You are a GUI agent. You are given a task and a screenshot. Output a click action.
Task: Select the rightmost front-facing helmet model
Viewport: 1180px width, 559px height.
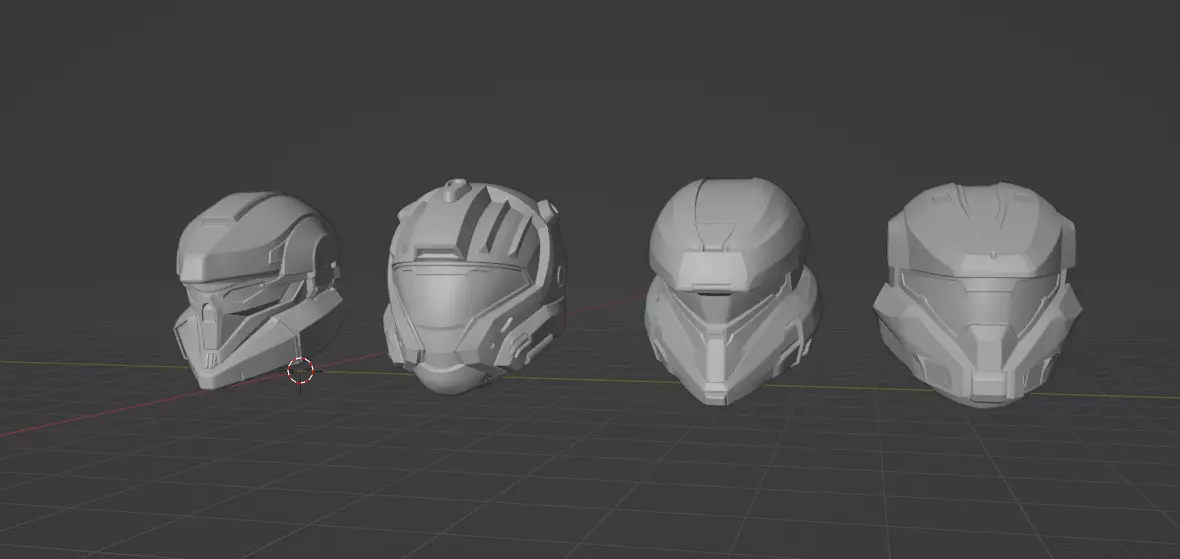(978, 295)
